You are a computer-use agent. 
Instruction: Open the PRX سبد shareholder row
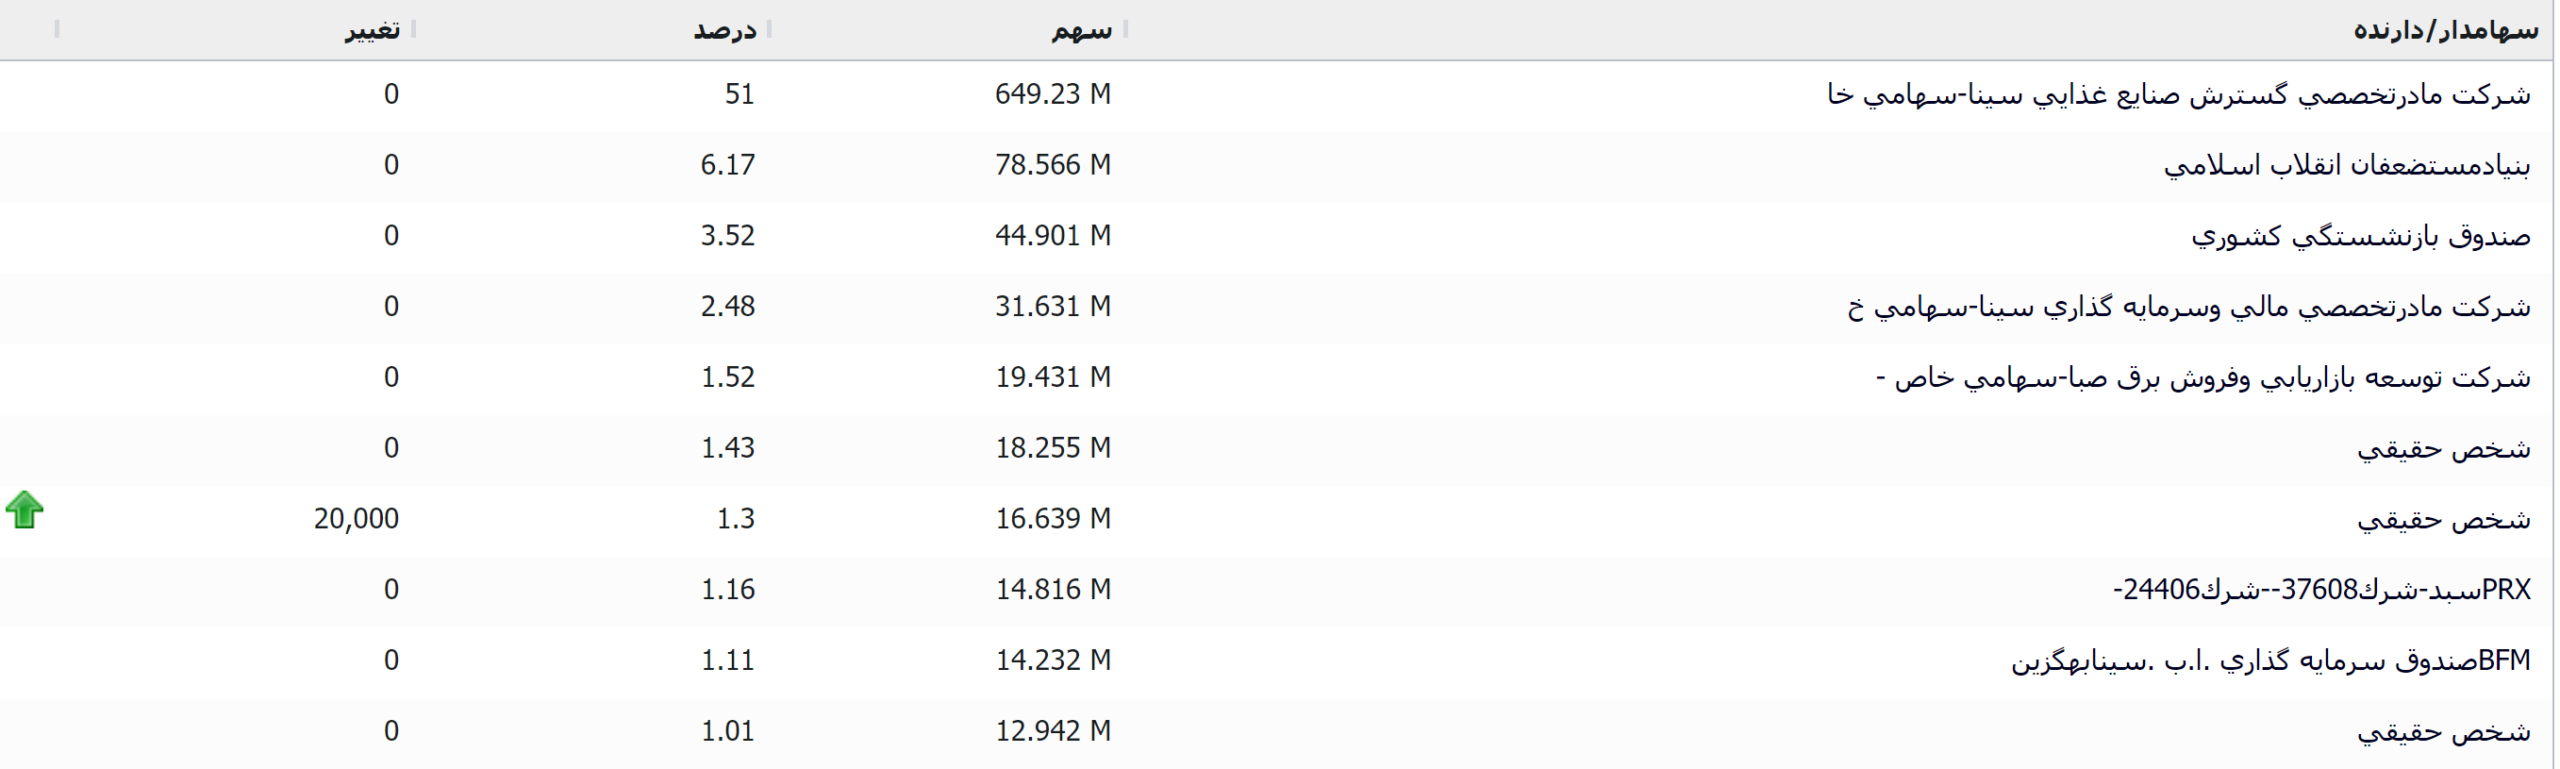pos(2321,590)
